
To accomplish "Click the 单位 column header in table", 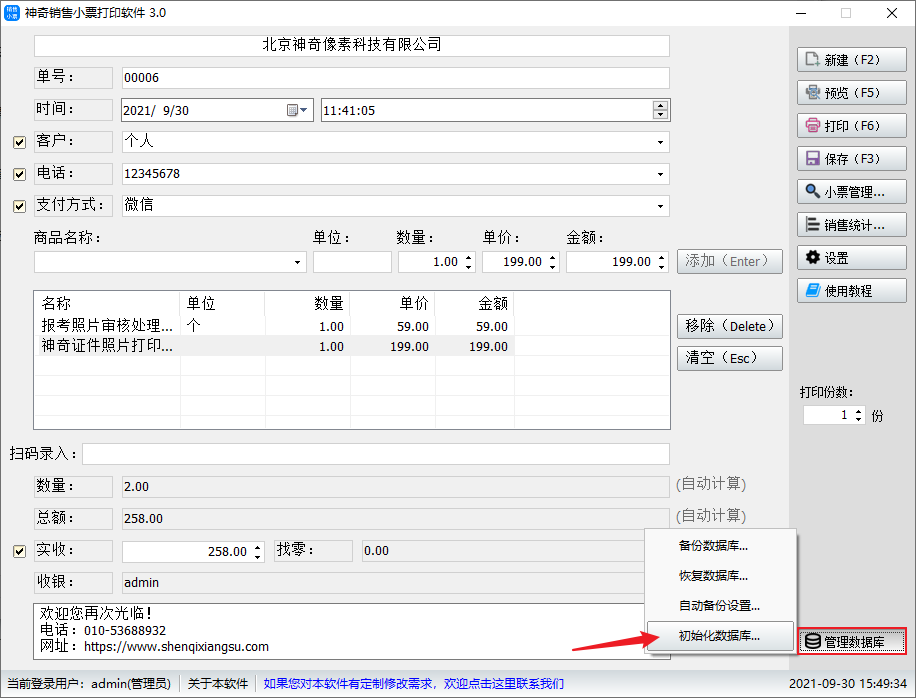I will pos(222,303).
